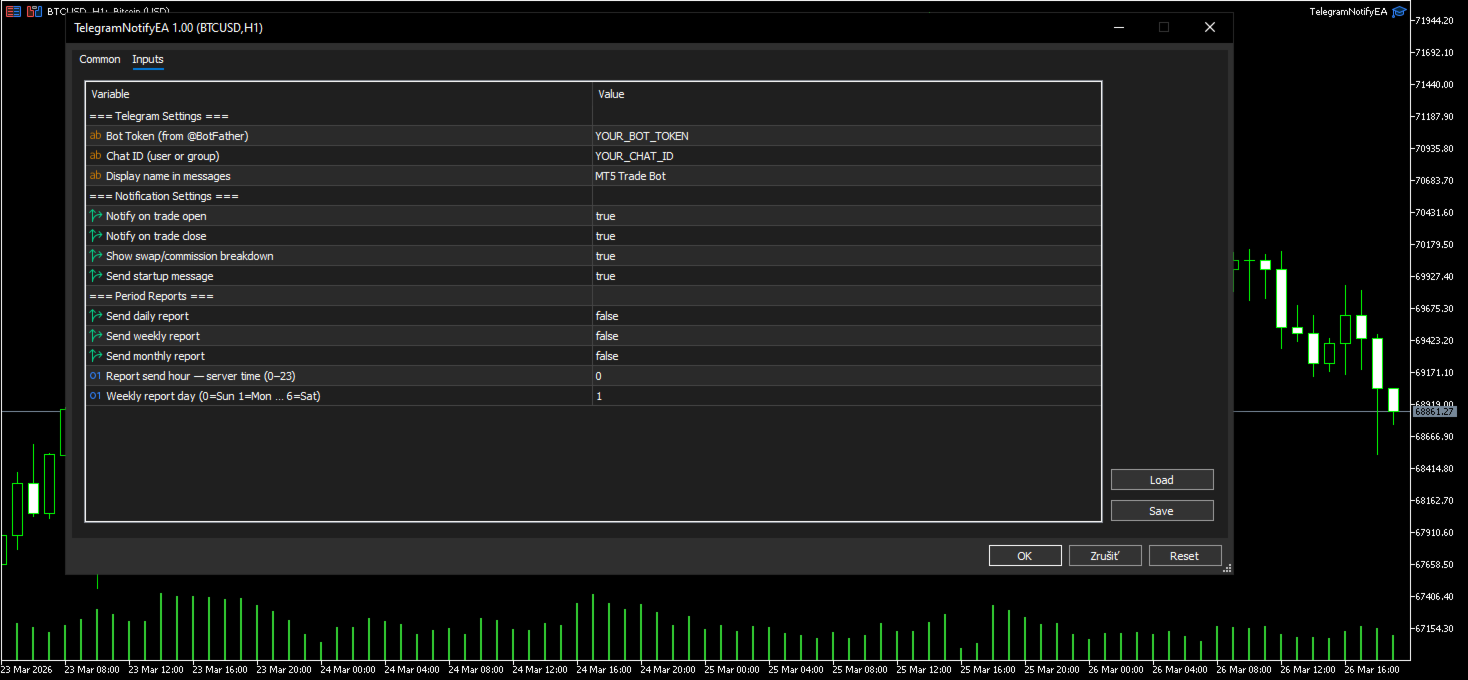Click the dialog resize grip corner
This screenshot has width=1468, height=680.
point(1227,569)
